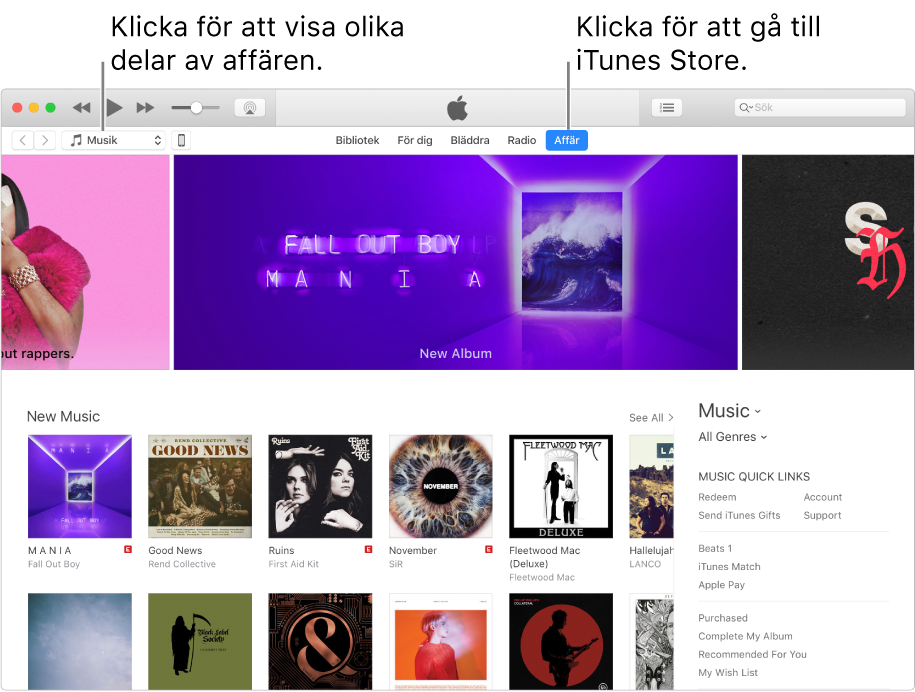Switch to the För dig tab
Screen dimensions: 915x692
point(415,140)
